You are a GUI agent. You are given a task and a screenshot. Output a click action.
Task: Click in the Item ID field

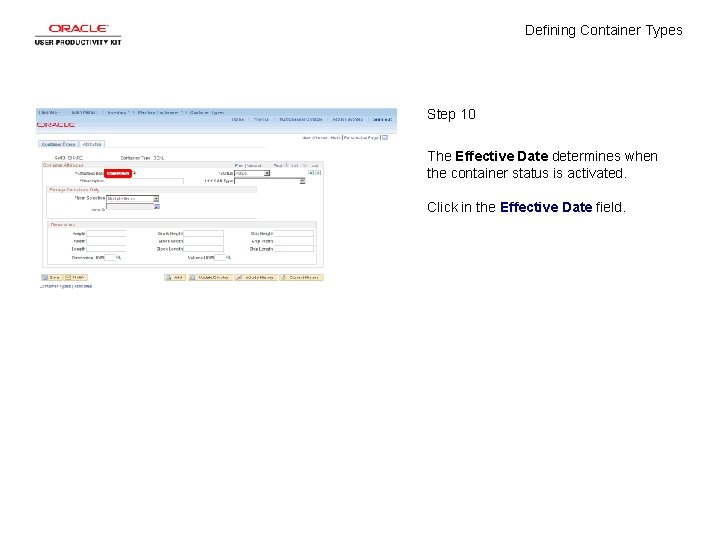pyautogui.click(x=130, y=207)
